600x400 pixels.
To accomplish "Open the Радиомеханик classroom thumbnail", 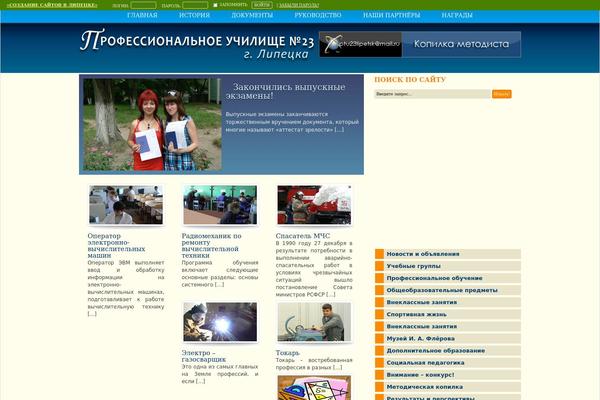I will (x=220, y=205).
